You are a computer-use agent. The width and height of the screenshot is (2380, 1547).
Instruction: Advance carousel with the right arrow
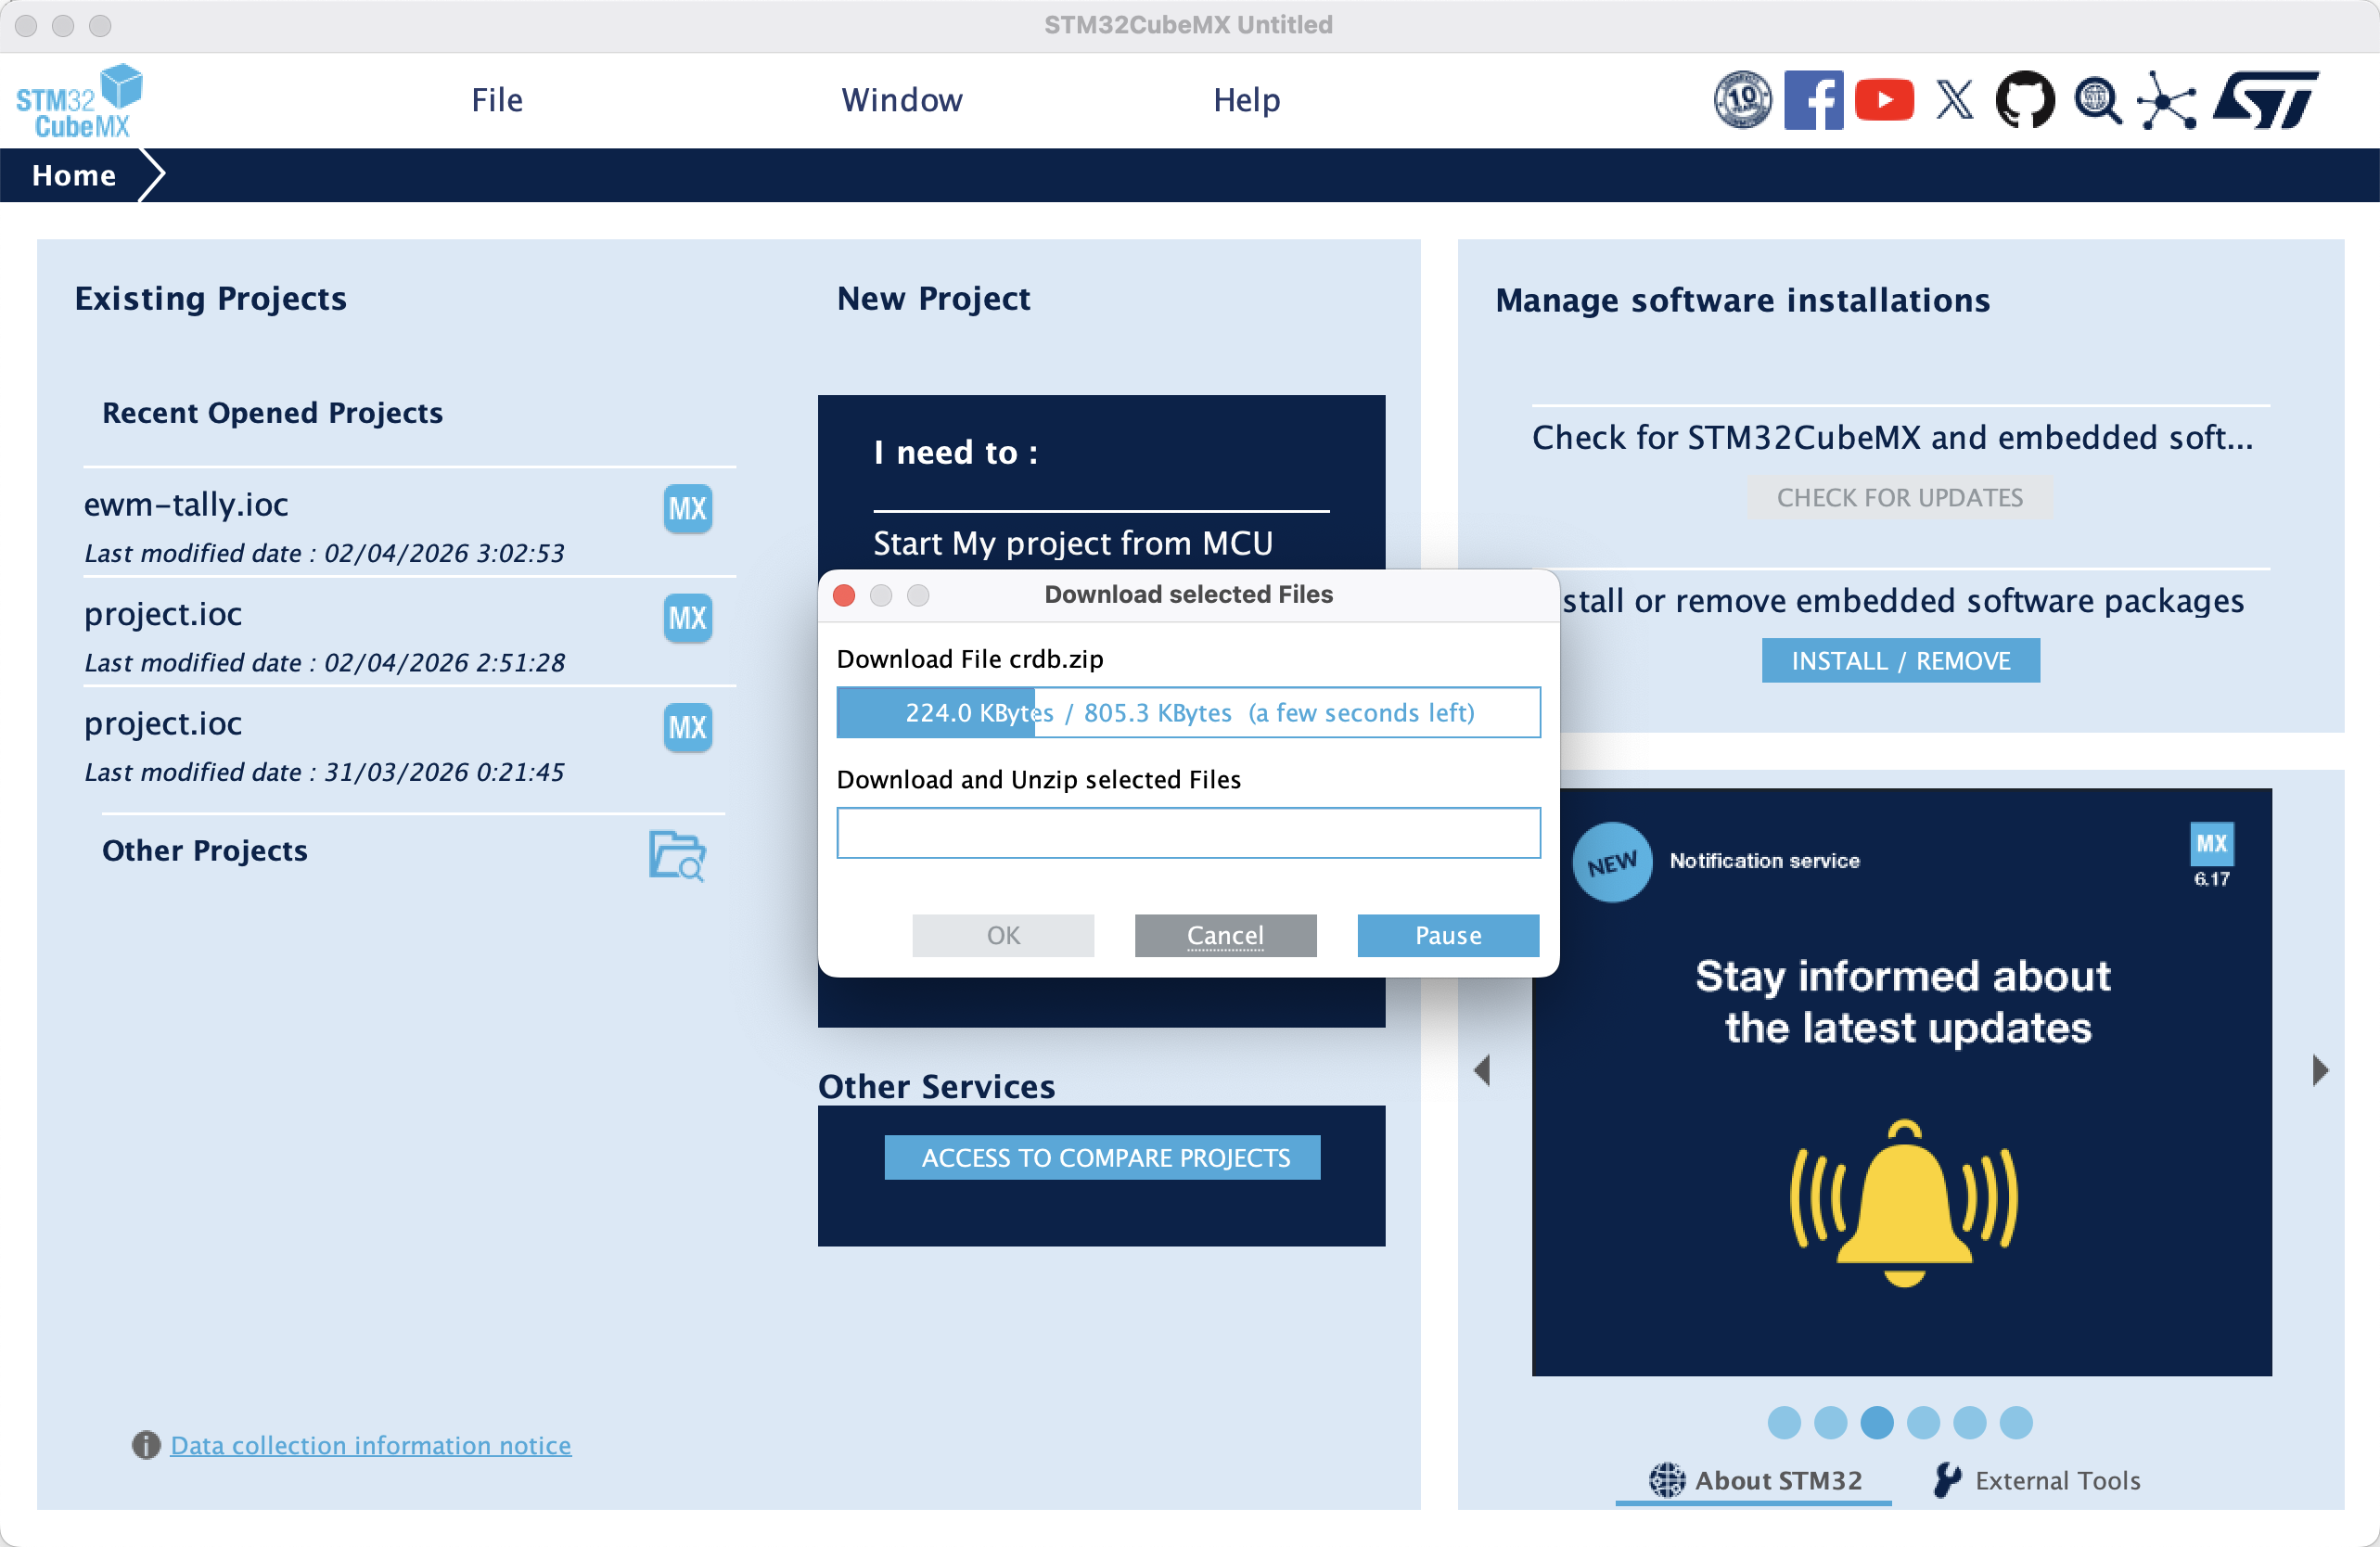pyautogui.click(x=2320, y=1070)
